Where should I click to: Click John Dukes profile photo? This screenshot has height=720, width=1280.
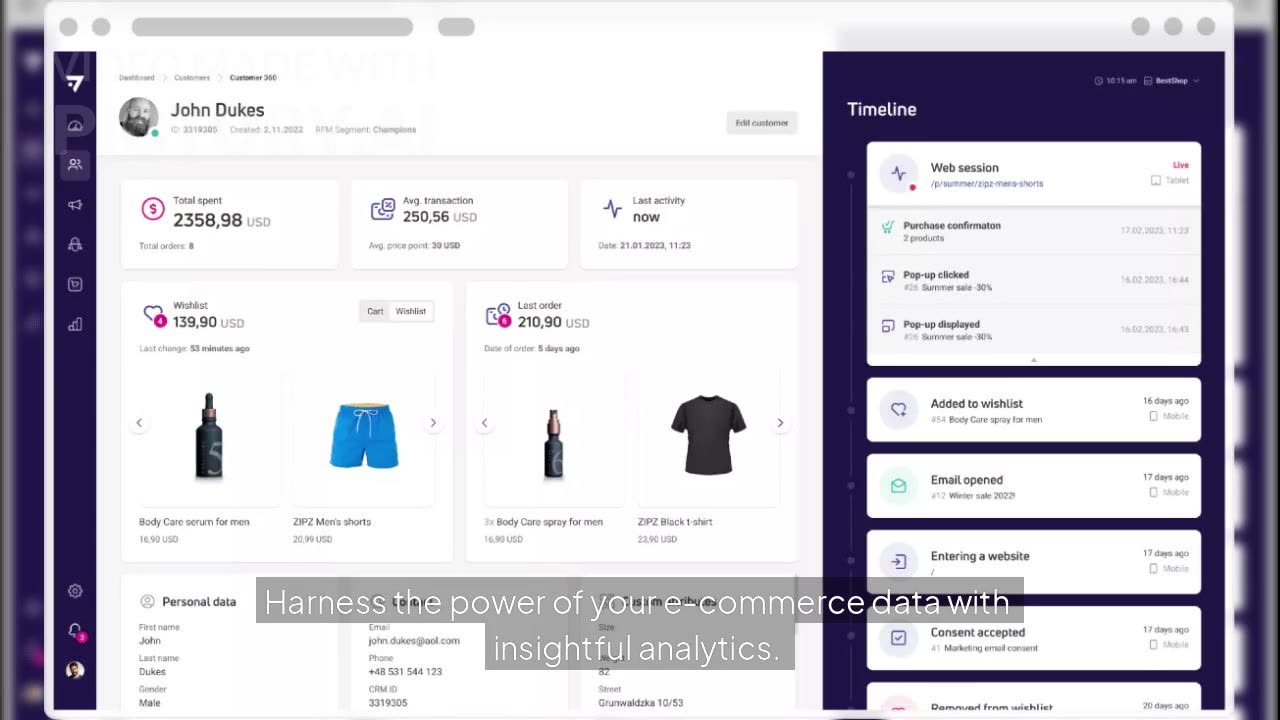tap(139, 117)
